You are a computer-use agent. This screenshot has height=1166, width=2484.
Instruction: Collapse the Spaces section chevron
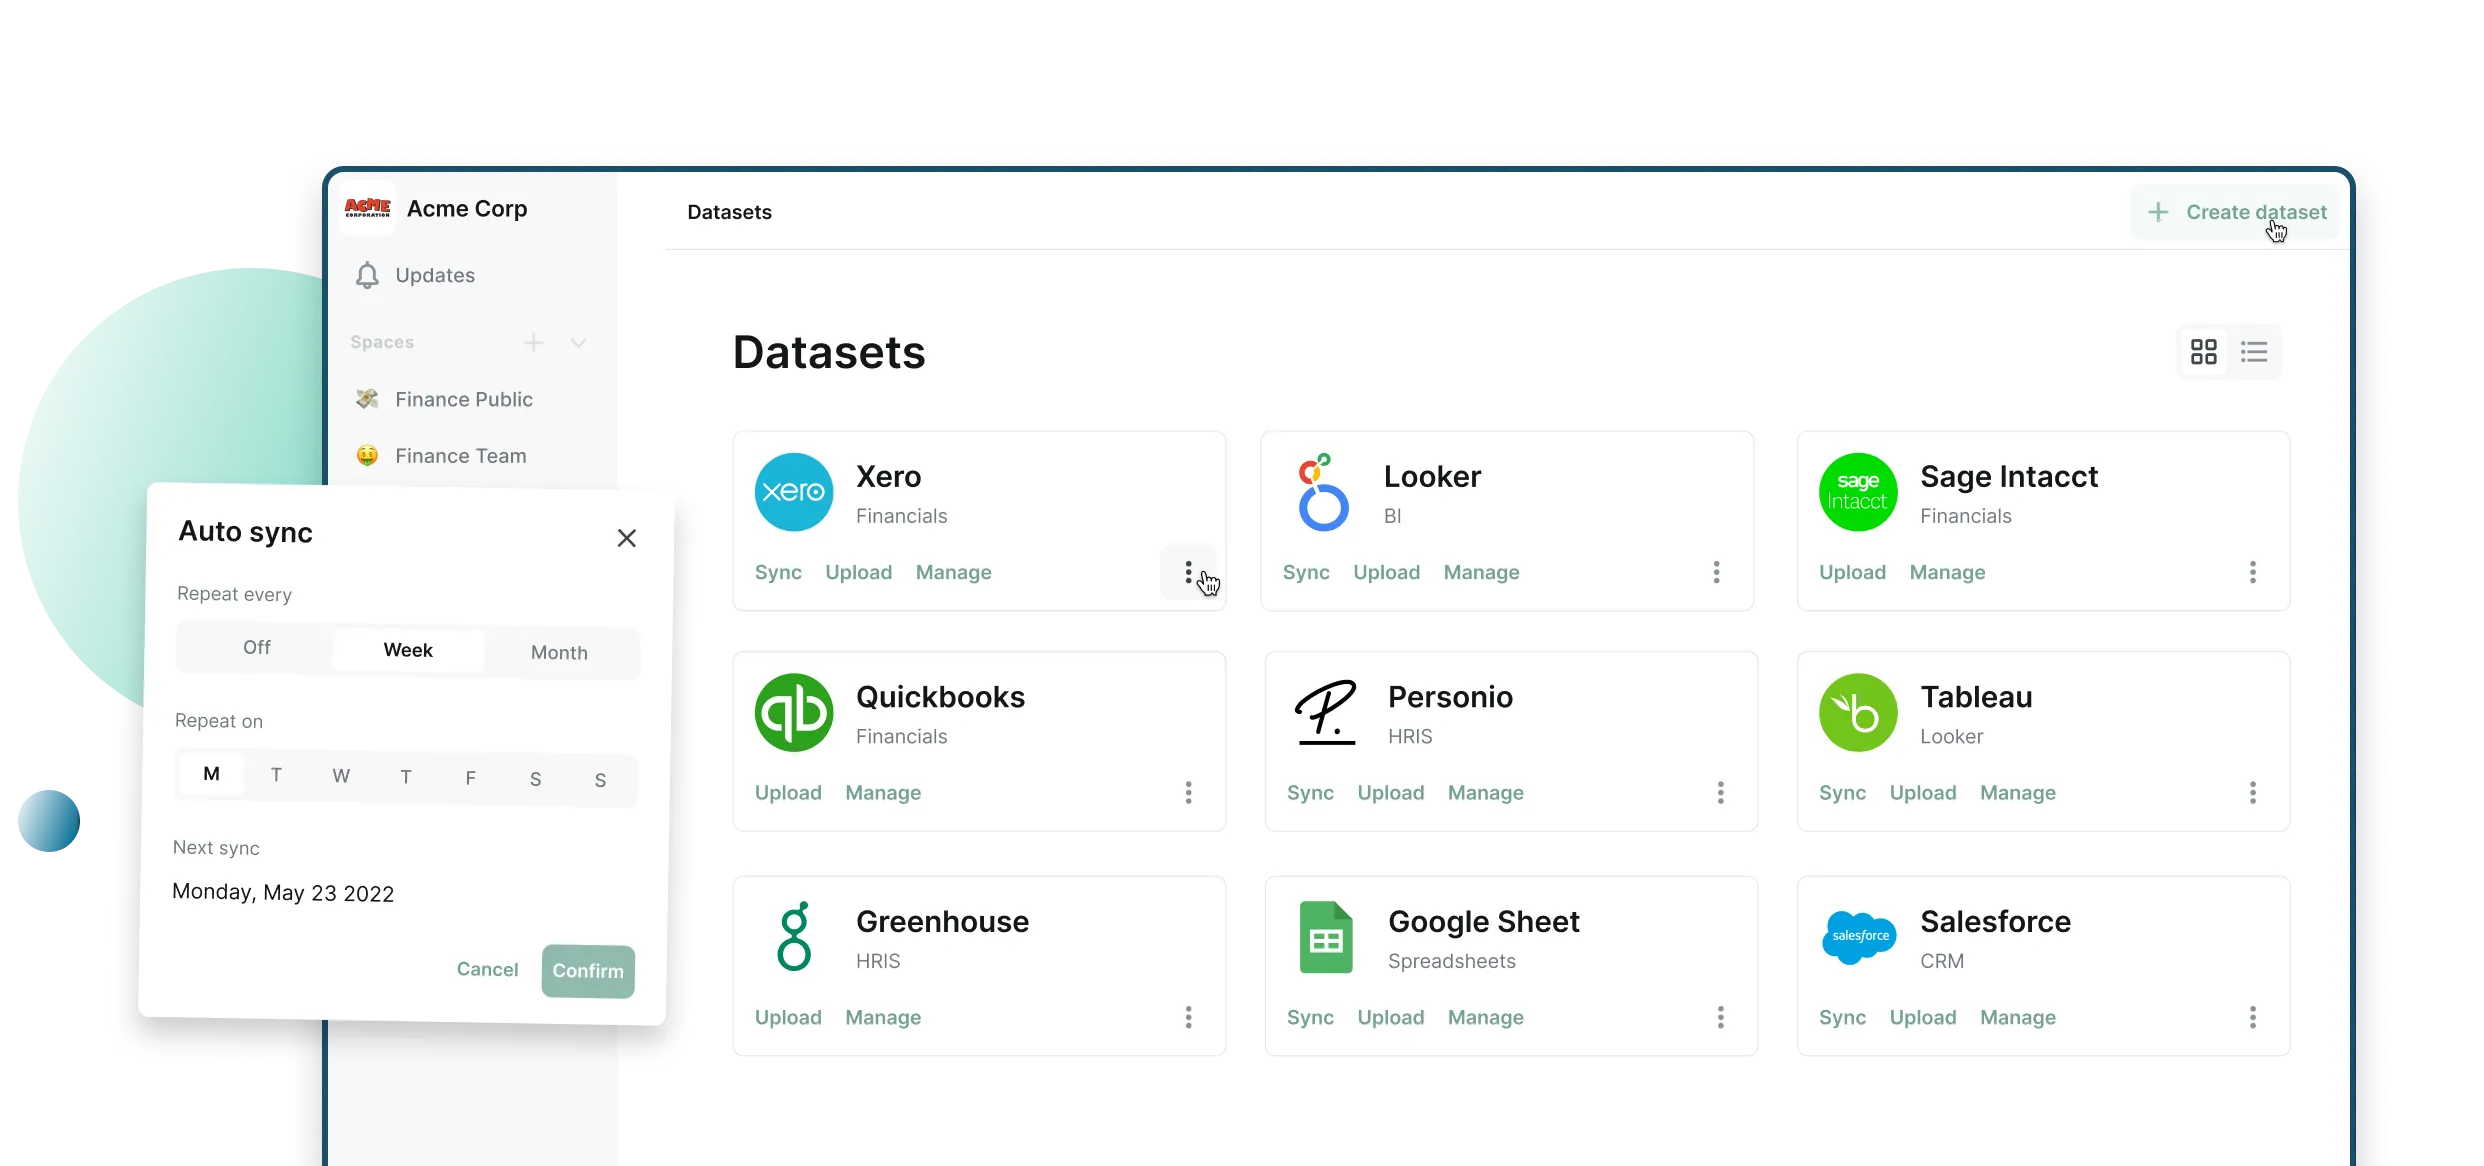pyautogui.click(x=578, y=343)
